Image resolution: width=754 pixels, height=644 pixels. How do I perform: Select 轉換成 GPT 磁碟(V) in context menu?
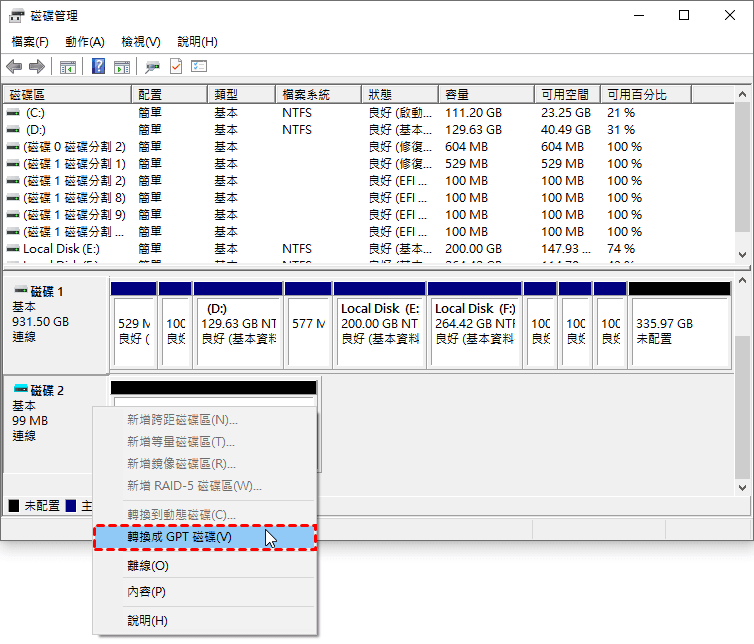(x=180, y=537)
